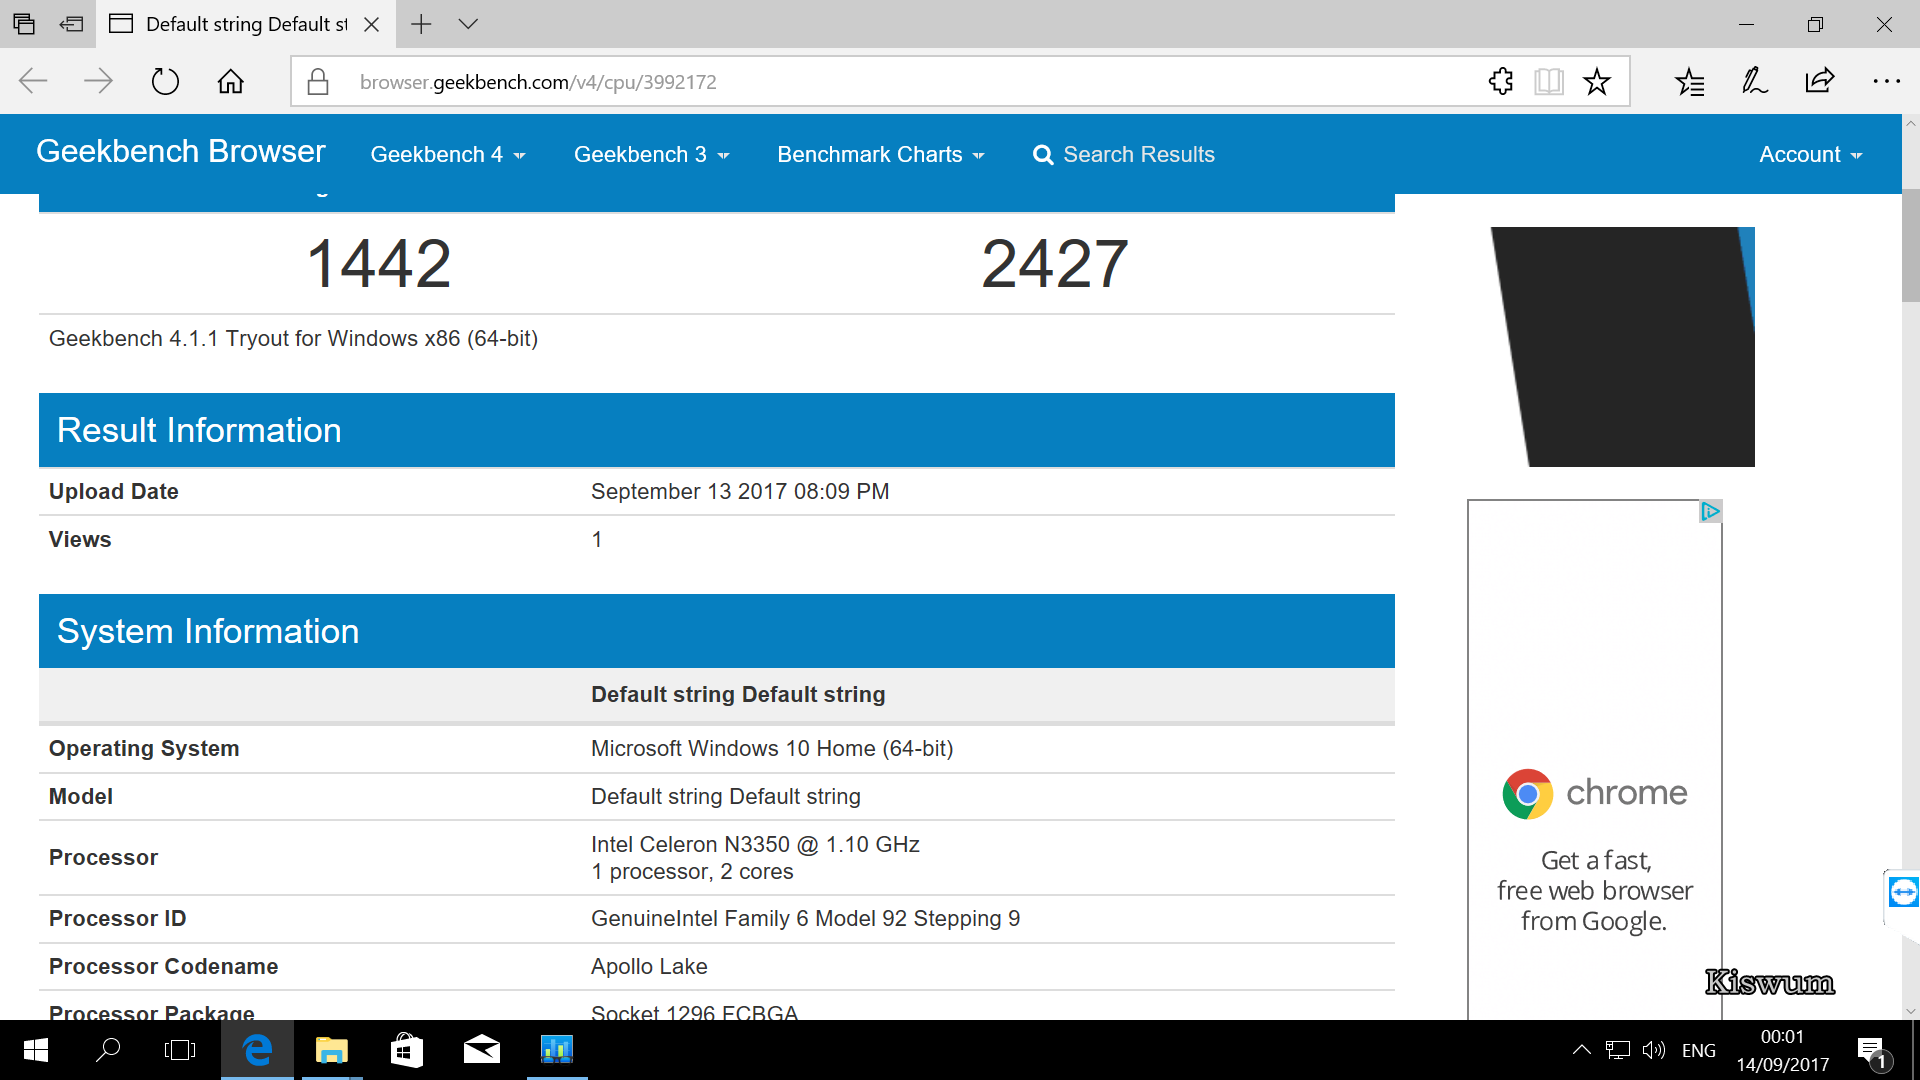Click the Apollo Lake codename value

click(x=649, y=967)
